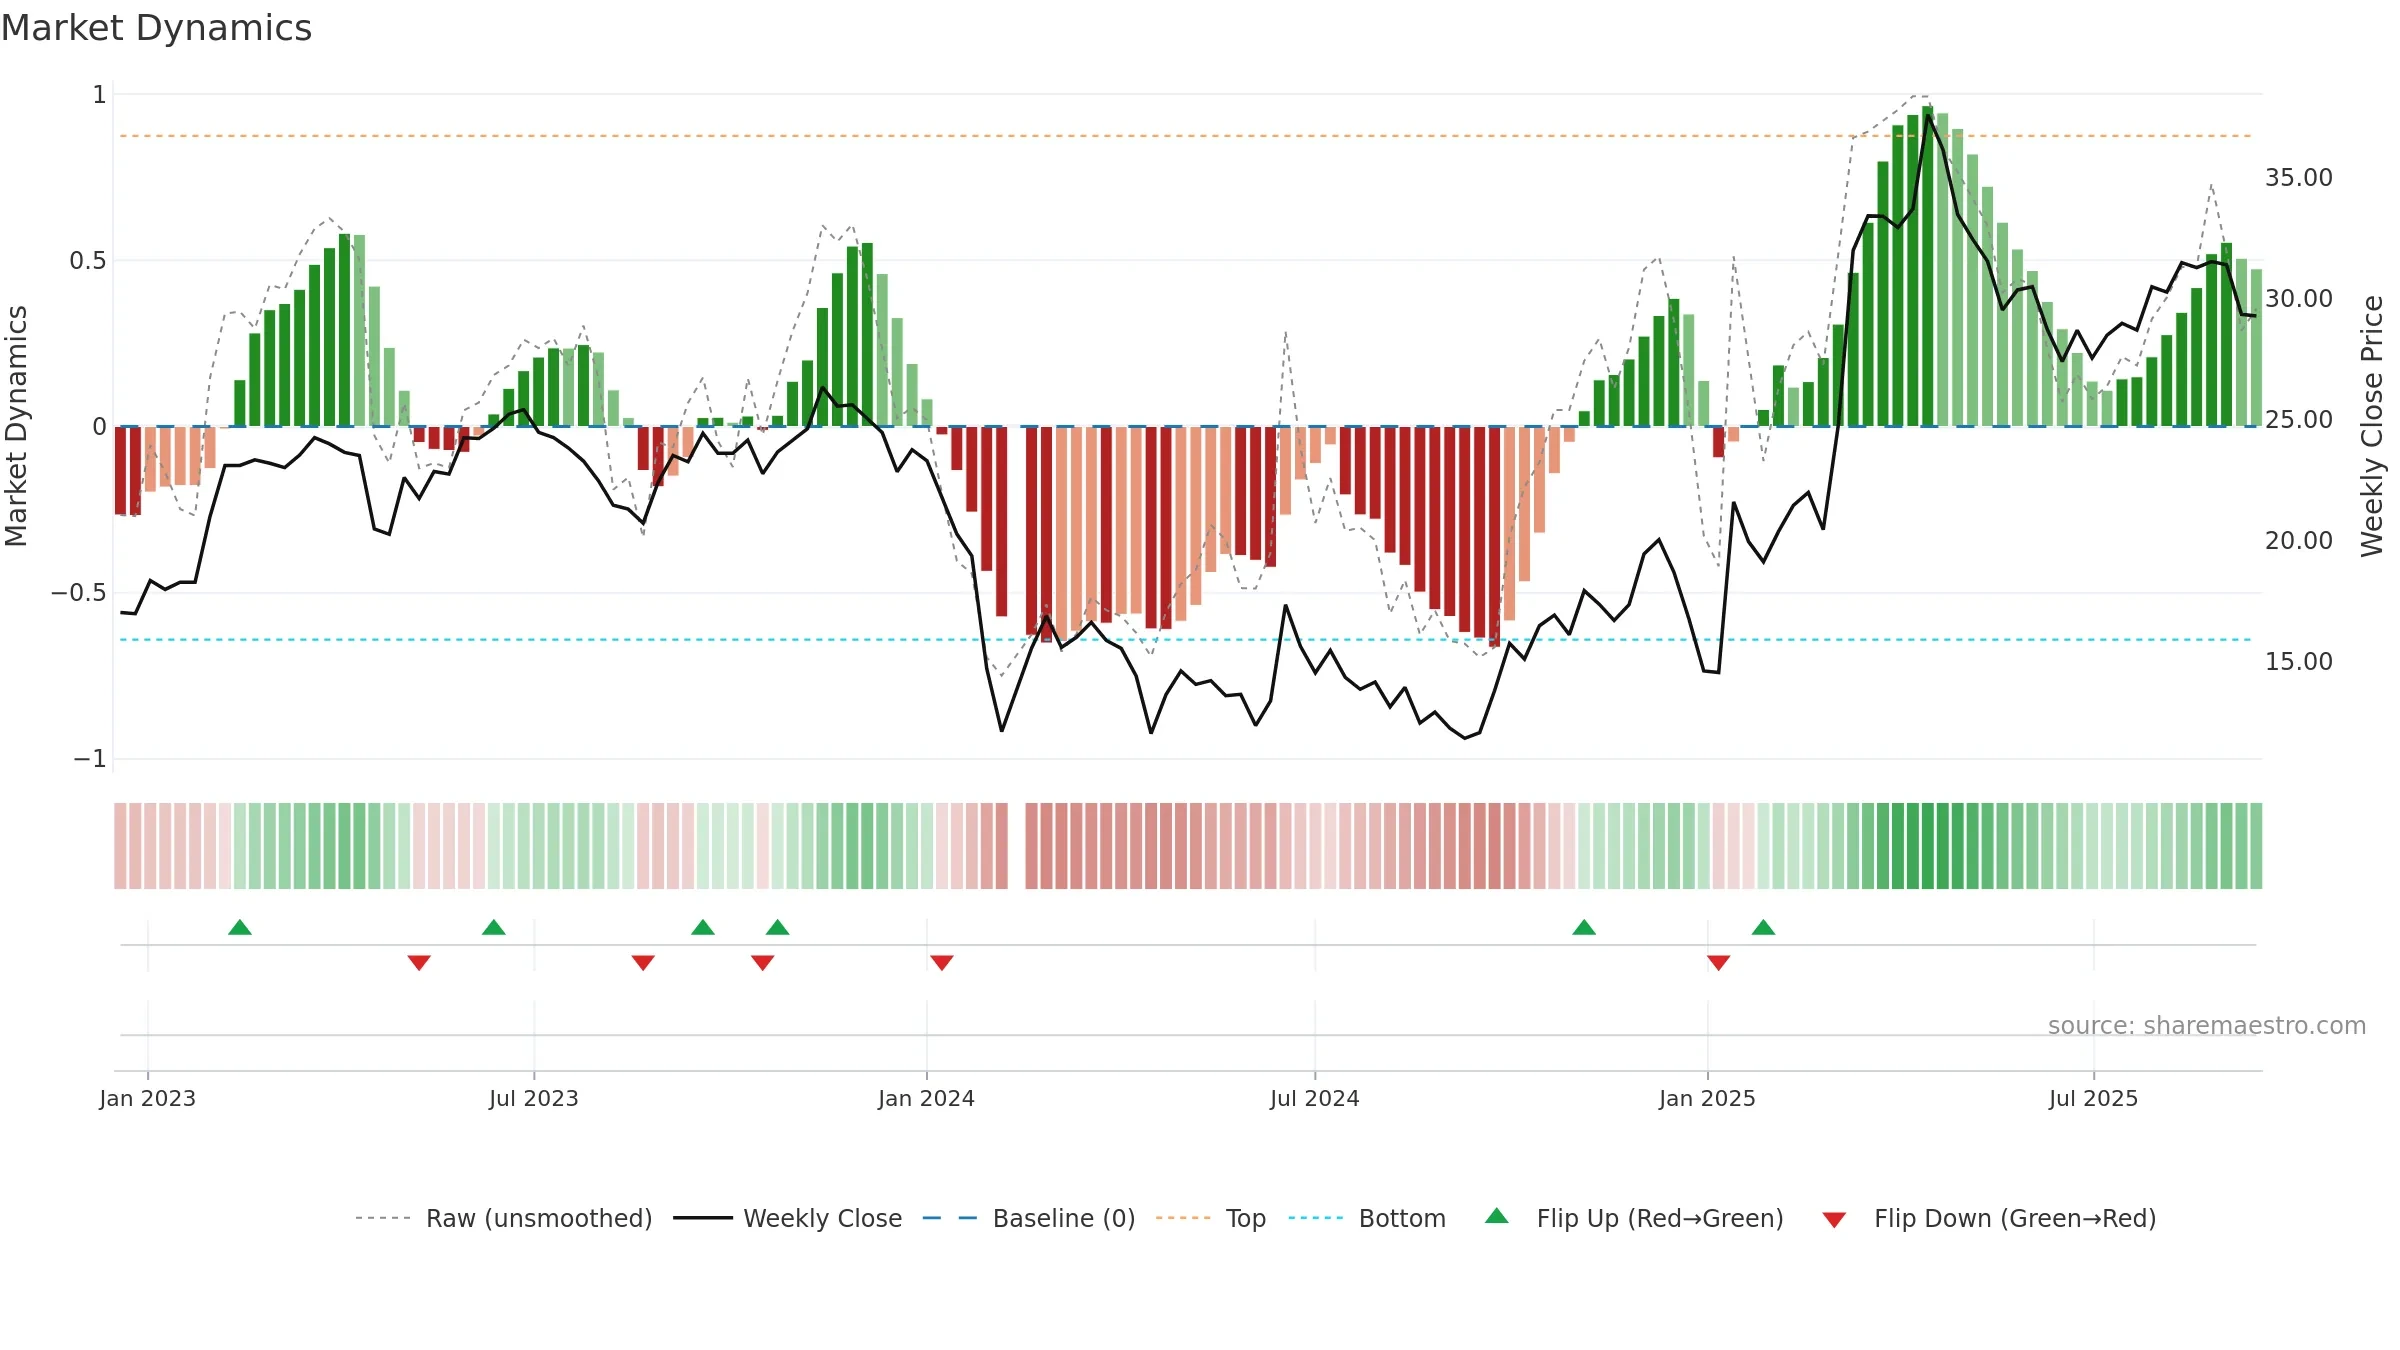
Task: Click the flip-down marker nearest Jan 2025
Action: (1719, 962)
